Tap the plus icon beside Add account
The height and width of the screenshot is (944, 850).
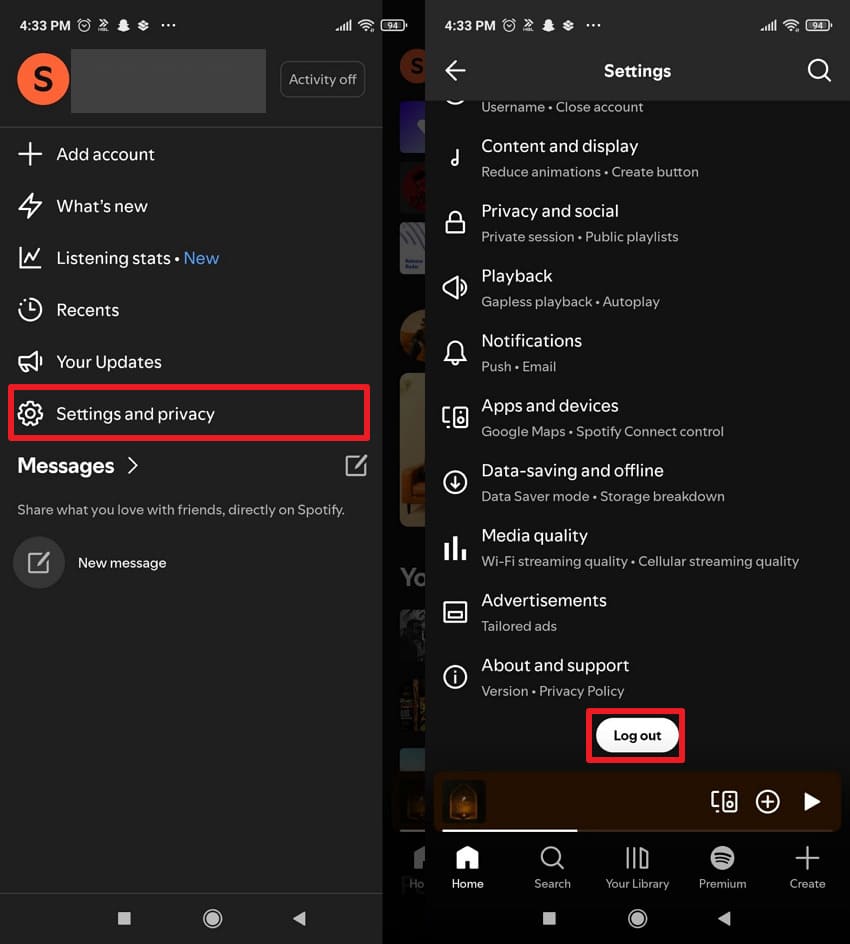(30, 154)
